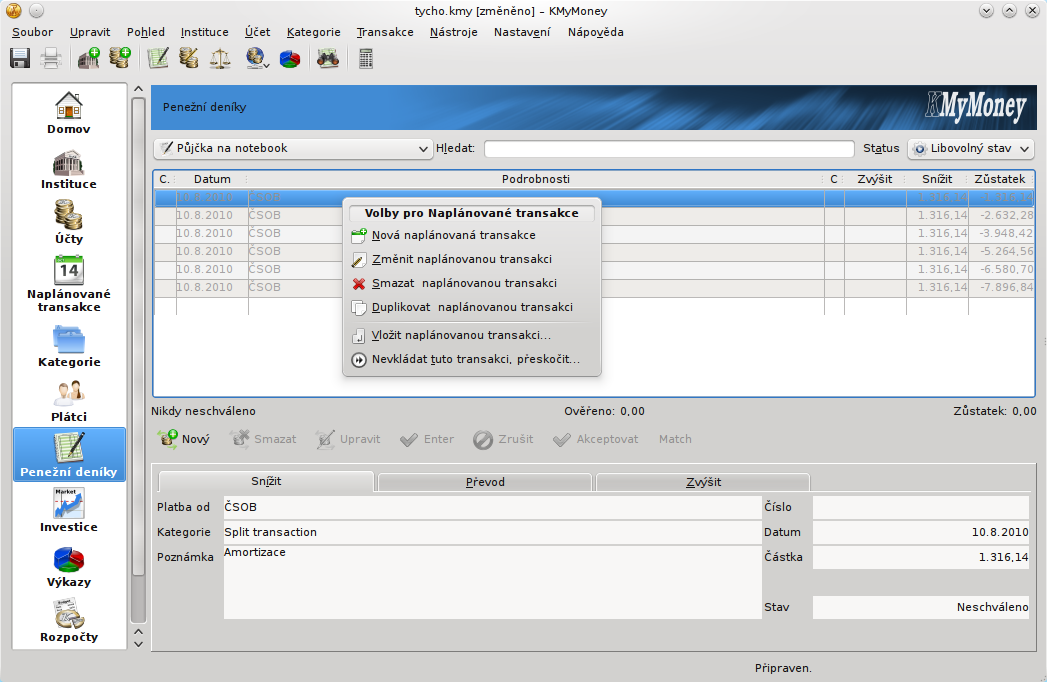This screenshot has height=682, width=1047.
Task: Click the Smazat button below the ledger
Action: click(263, 439)
